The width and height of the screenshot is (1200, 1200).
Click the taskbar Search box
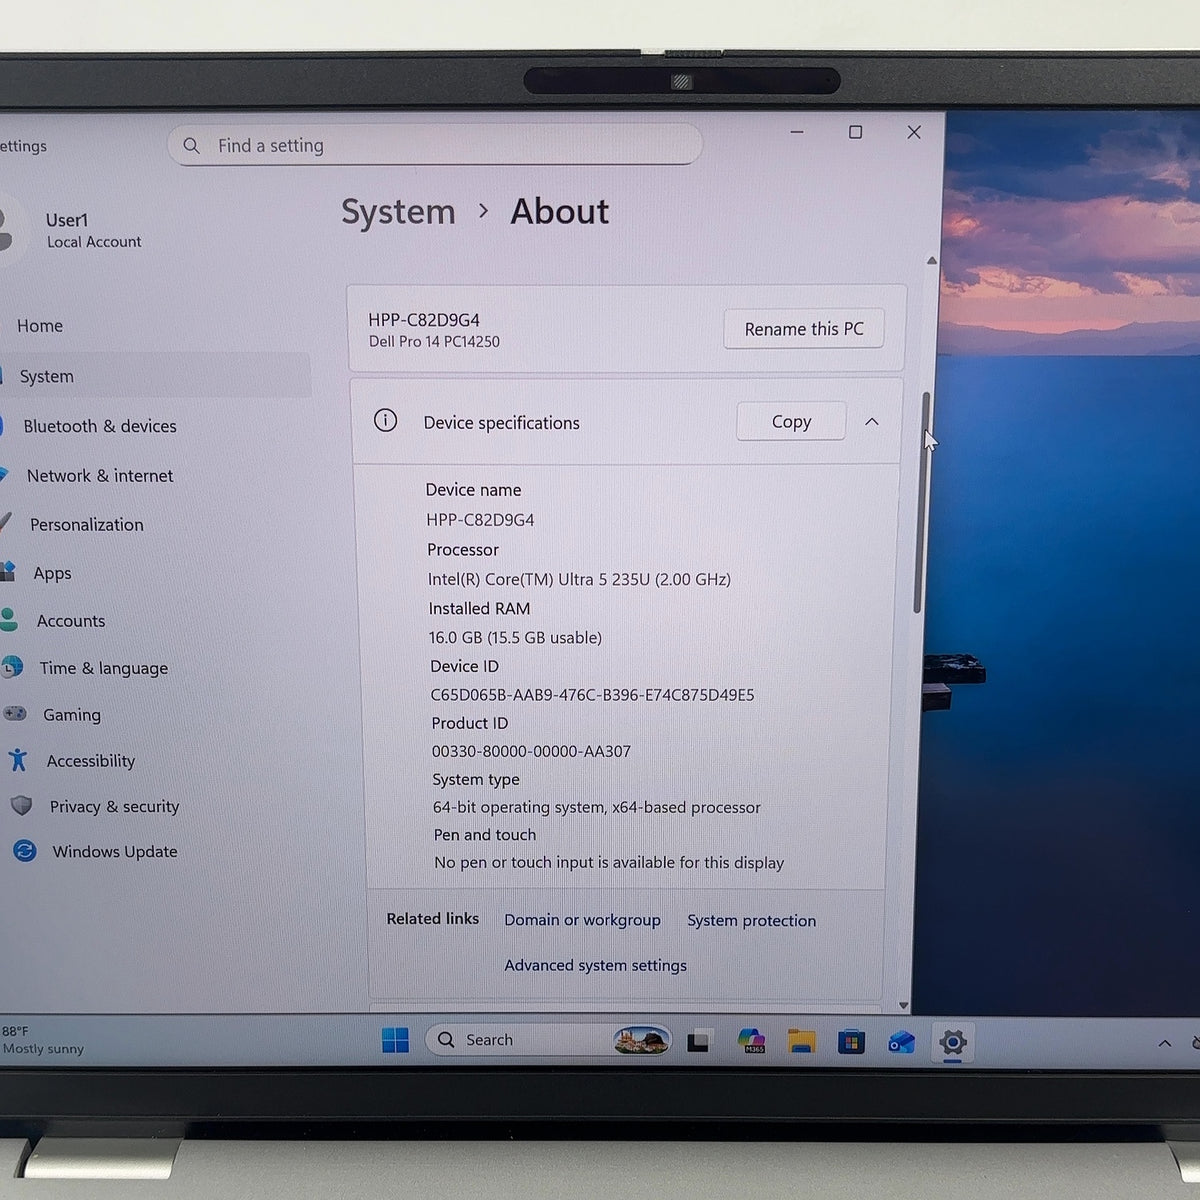tap(548, 1040)
